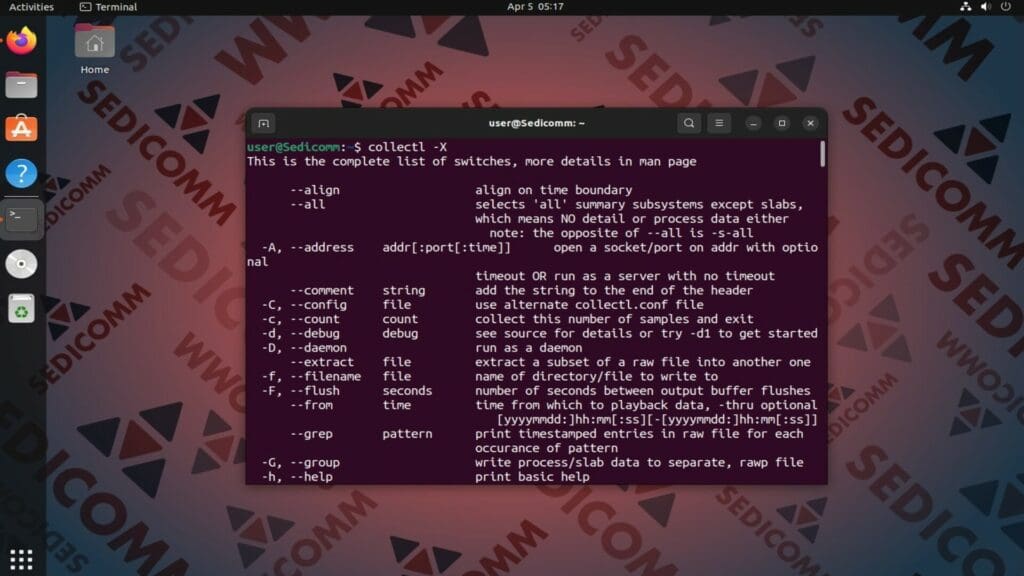Image resolution: width=1024 pixels, height=576 pixels.
Task: Show Applications grid button
Action: coord(22,559)
